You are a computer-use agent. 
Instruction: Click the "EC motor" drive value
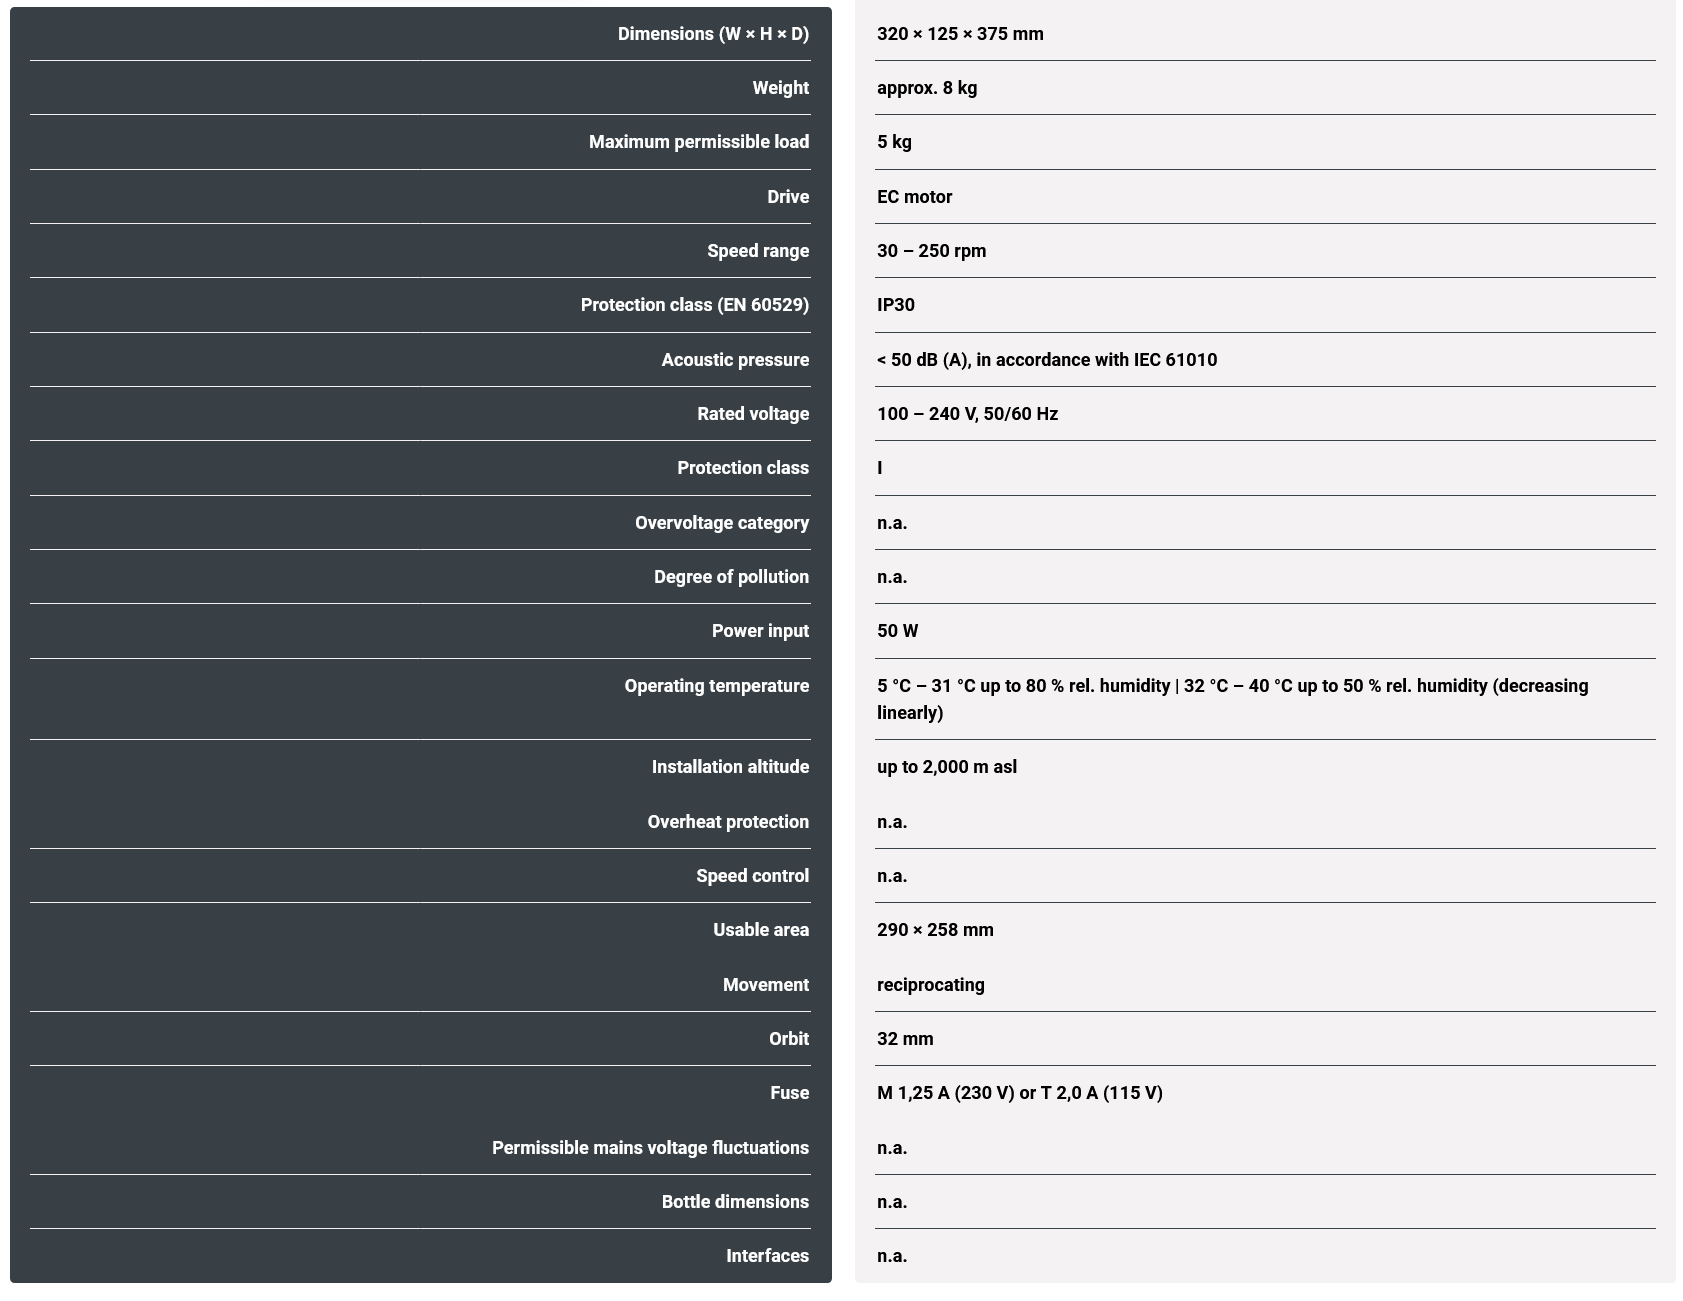[914, 197]
